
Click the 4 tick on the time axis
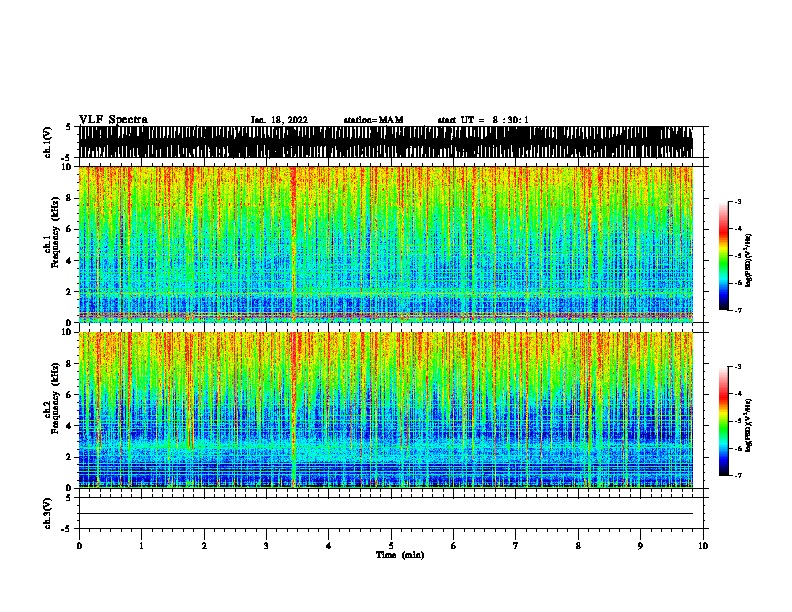[x=329, y=546]
